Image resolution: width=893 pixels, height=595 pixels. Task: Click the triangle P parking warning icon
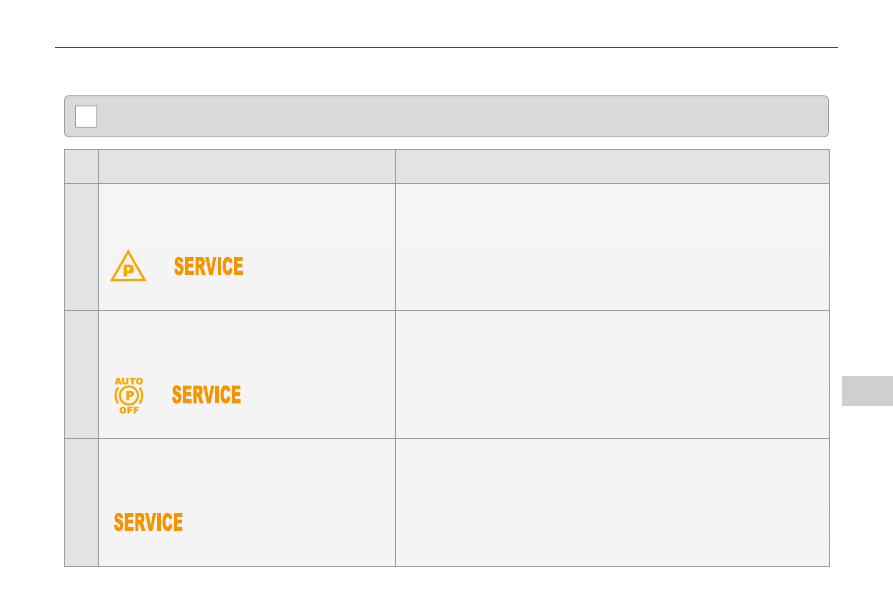point(128,268)
